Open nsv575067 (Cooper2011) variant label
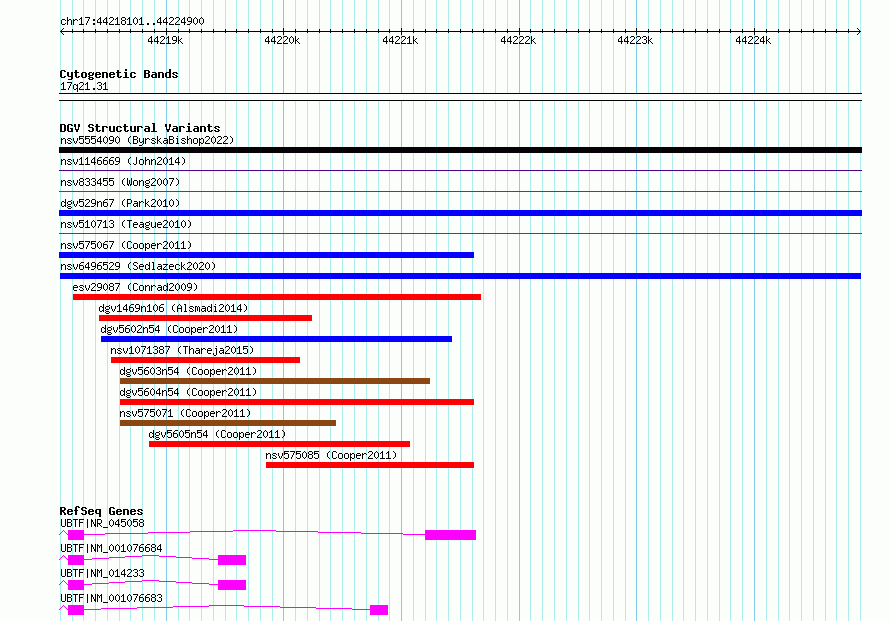 [126, 245]
